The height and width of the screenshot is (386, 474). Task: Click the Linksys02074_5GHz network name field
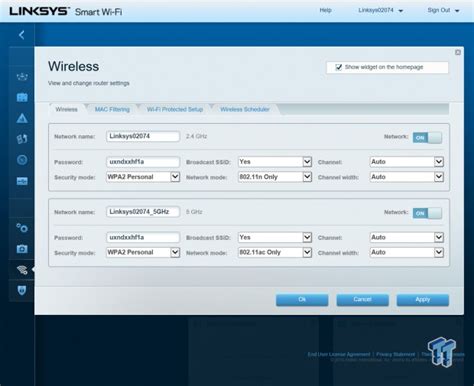(x=143, y=212)
